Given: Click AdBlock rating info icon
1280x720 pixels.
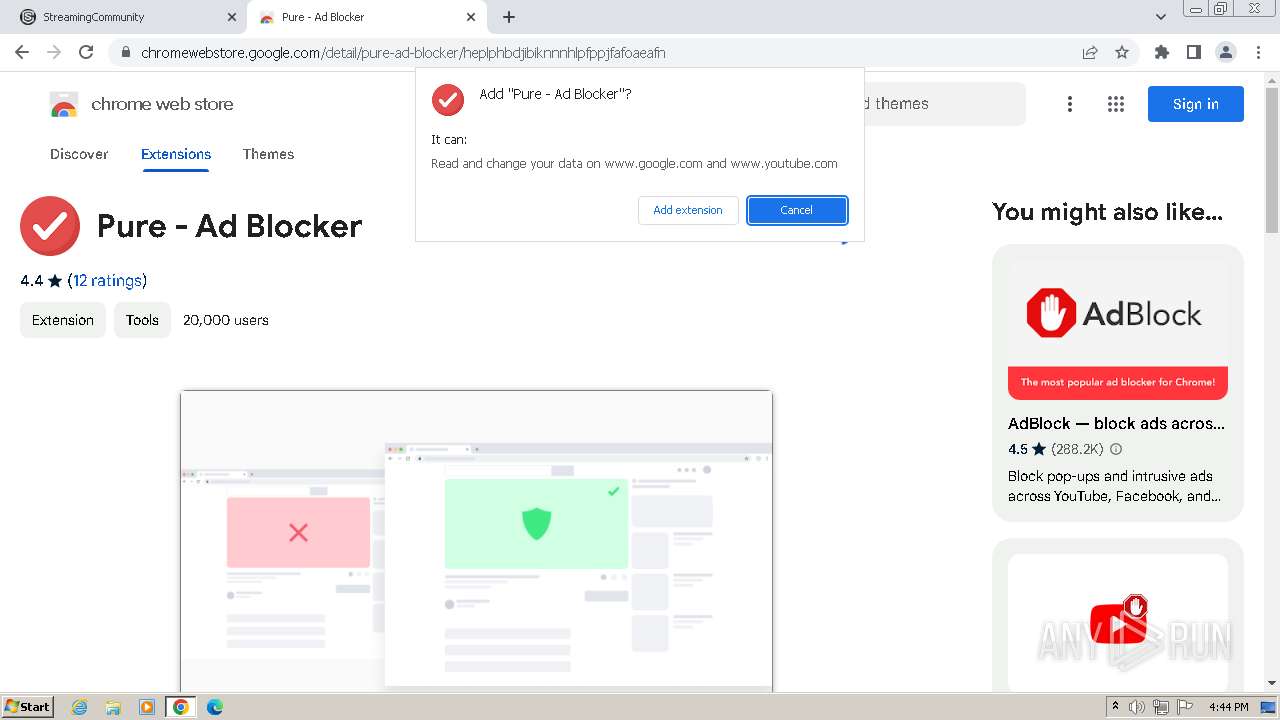Looking at the screenshot, I should pyautogui.click(x=1116, y=449).
